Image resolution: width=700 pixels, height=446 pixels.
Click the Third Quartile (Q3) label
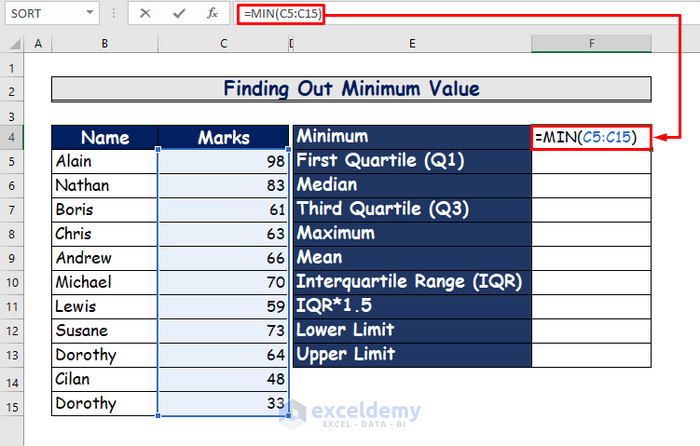(412, 209)
